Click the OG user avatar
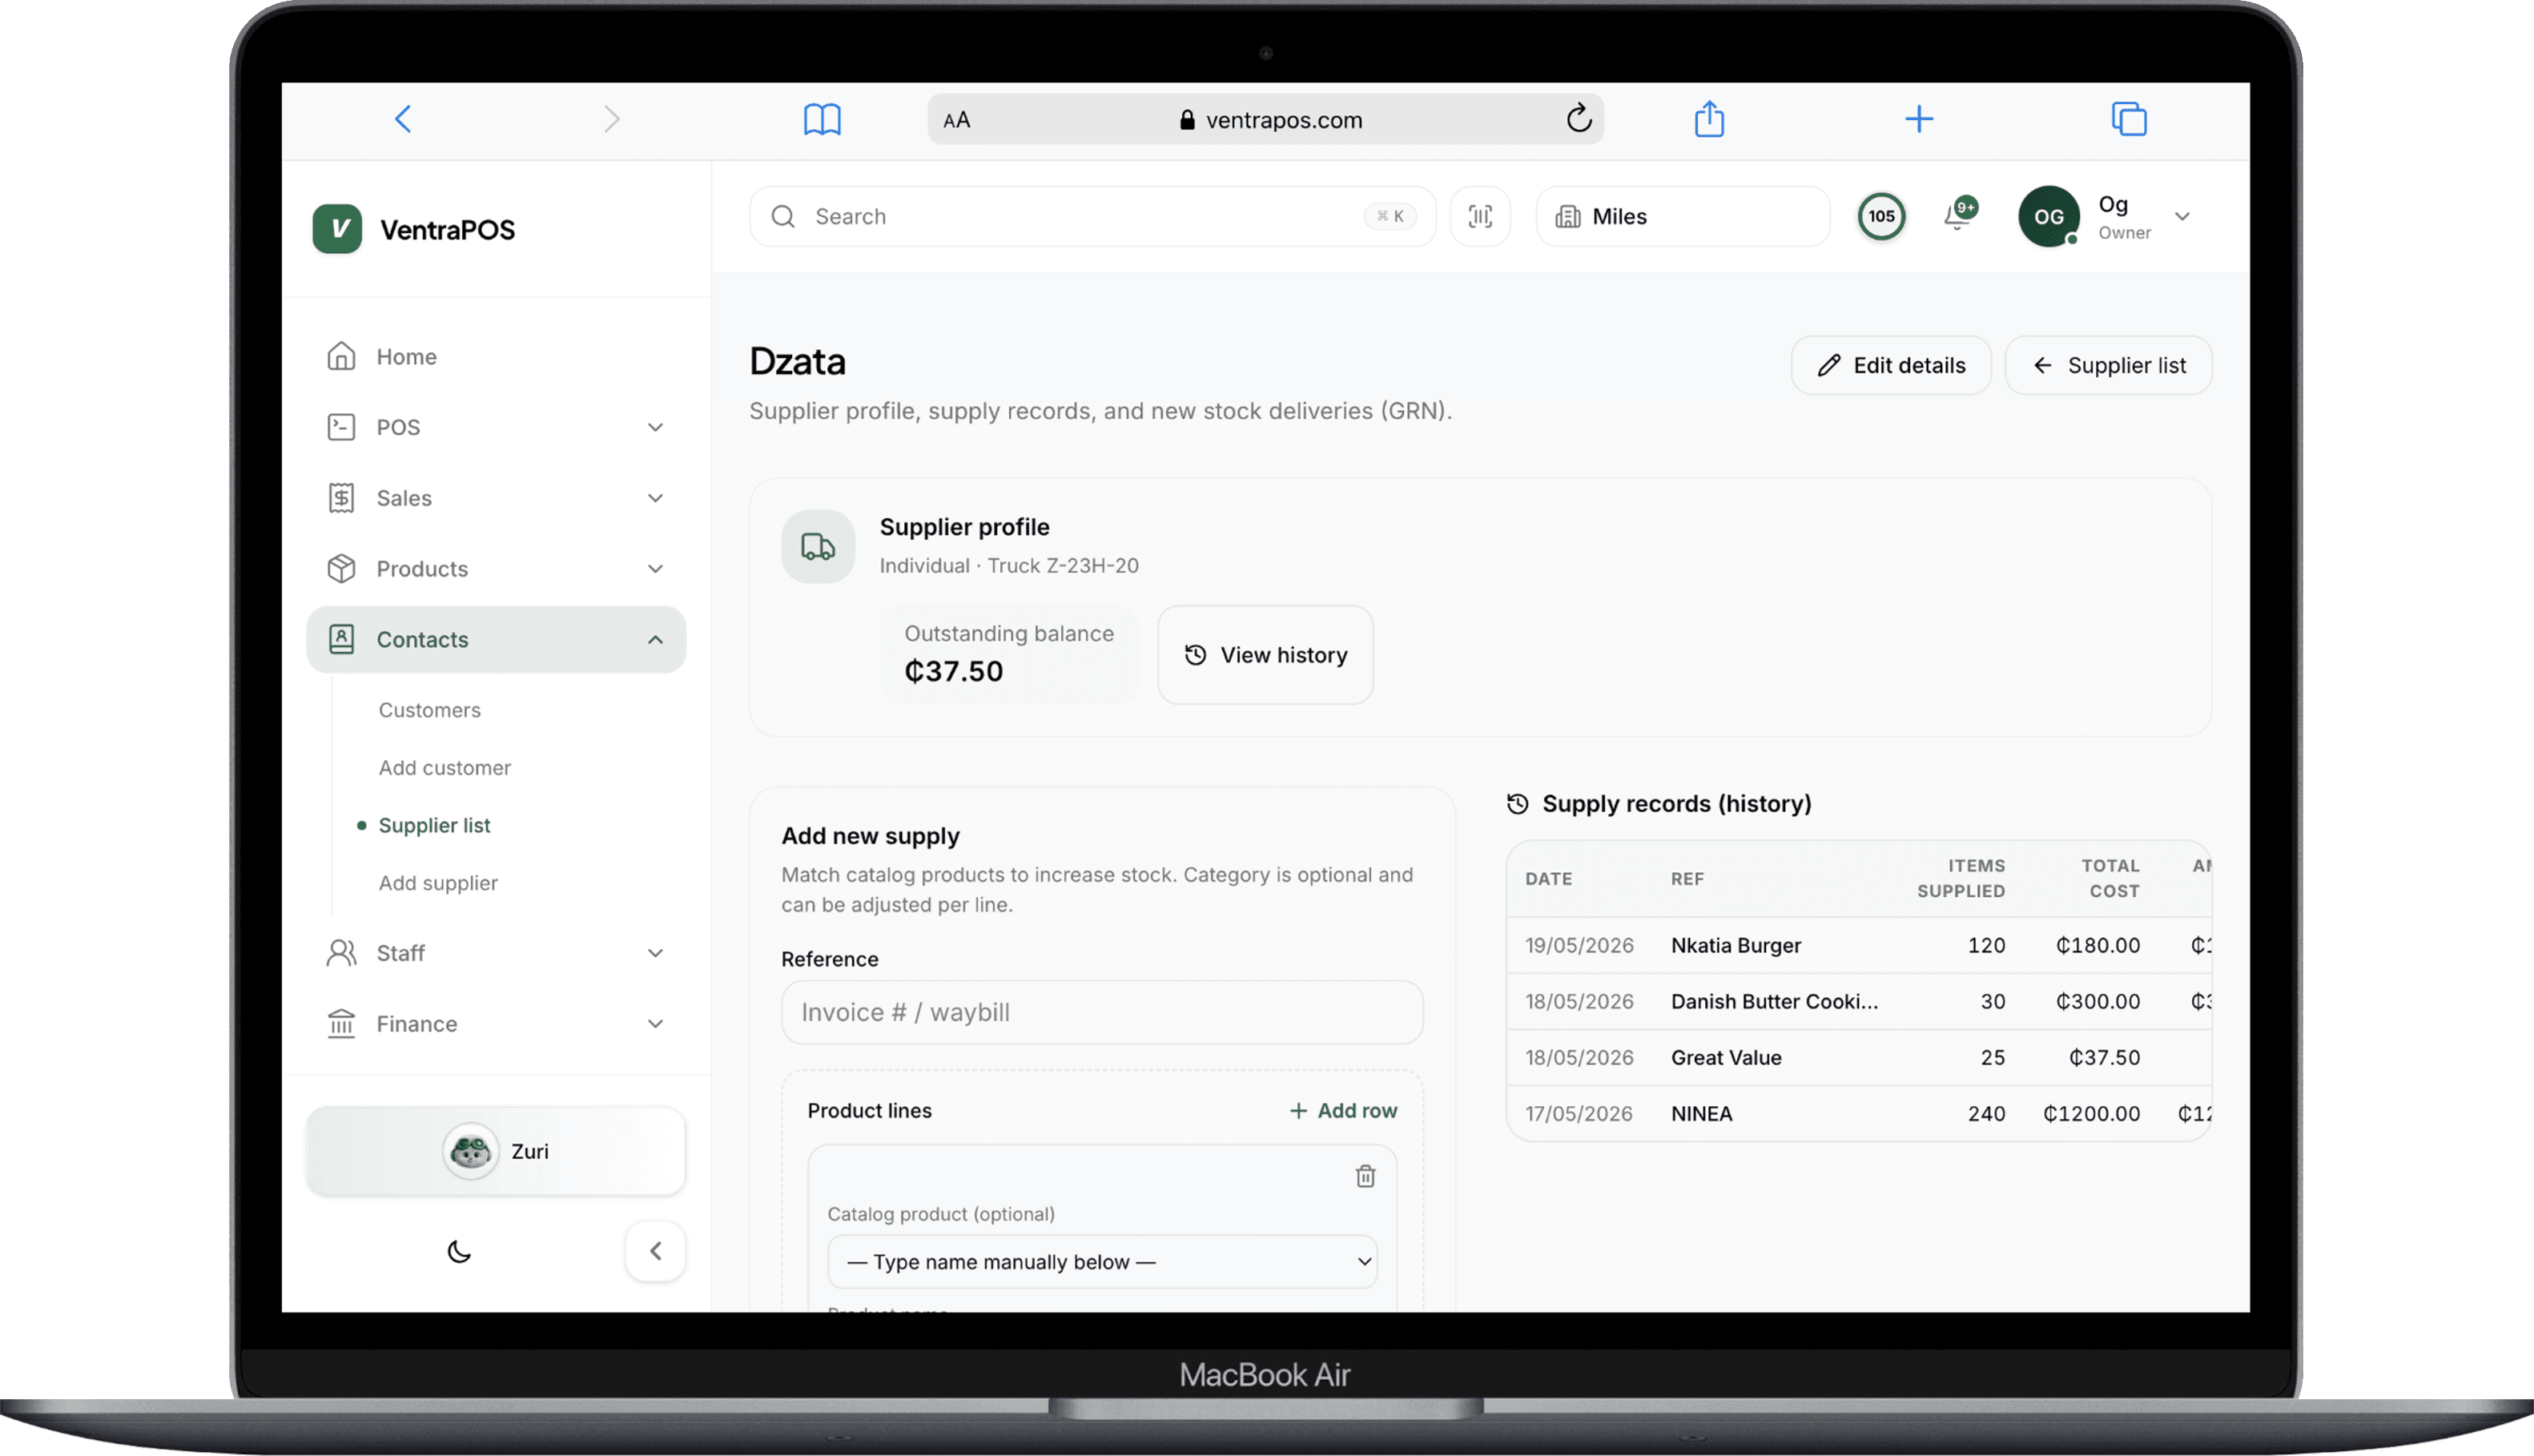This screenshot has width=2534, height=1456. [x=2048, y=216]
